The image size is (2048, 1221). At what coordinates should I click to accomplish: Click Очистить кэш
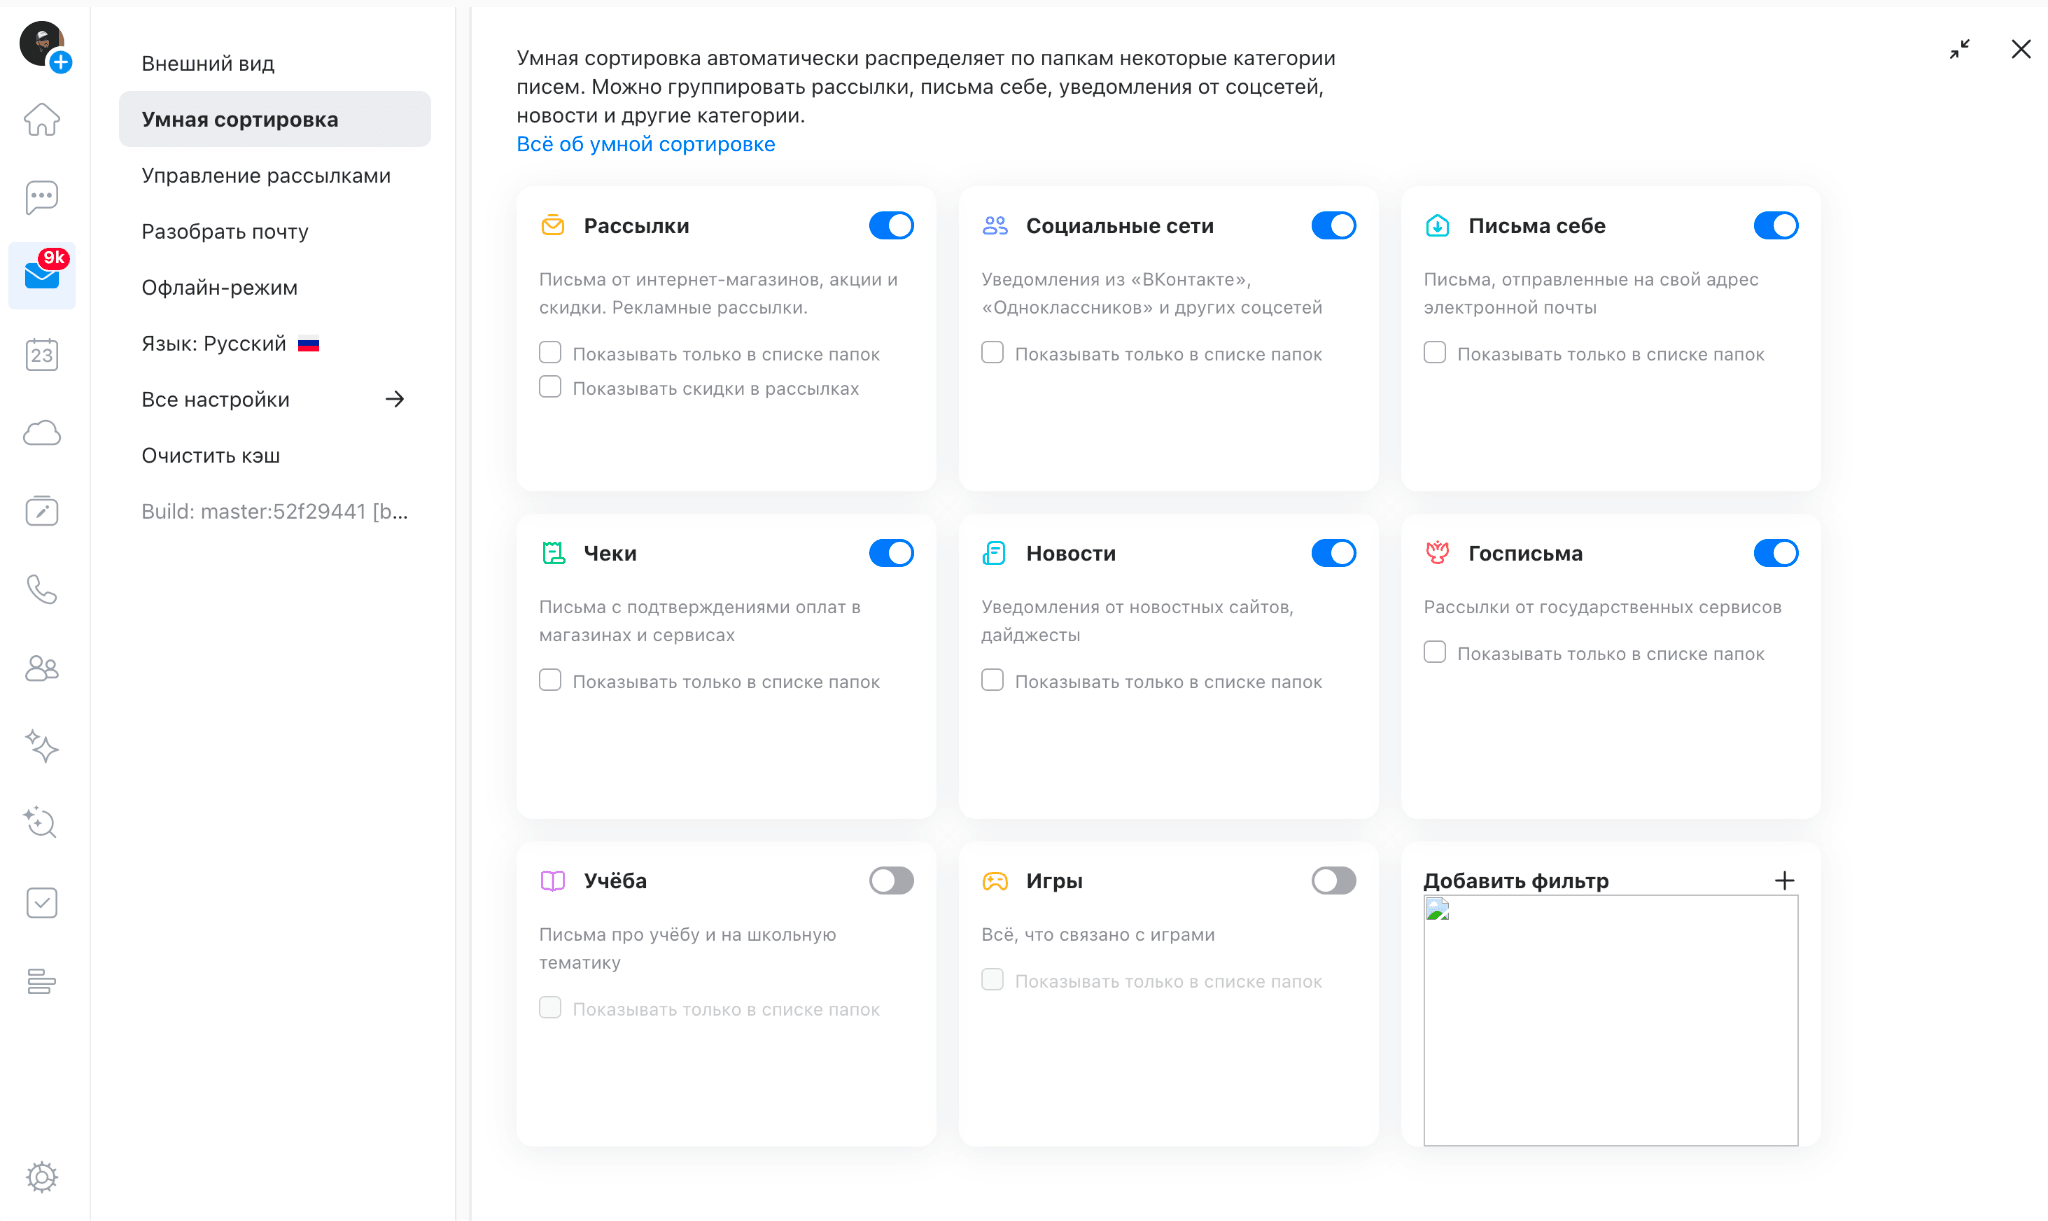[274, 455]
